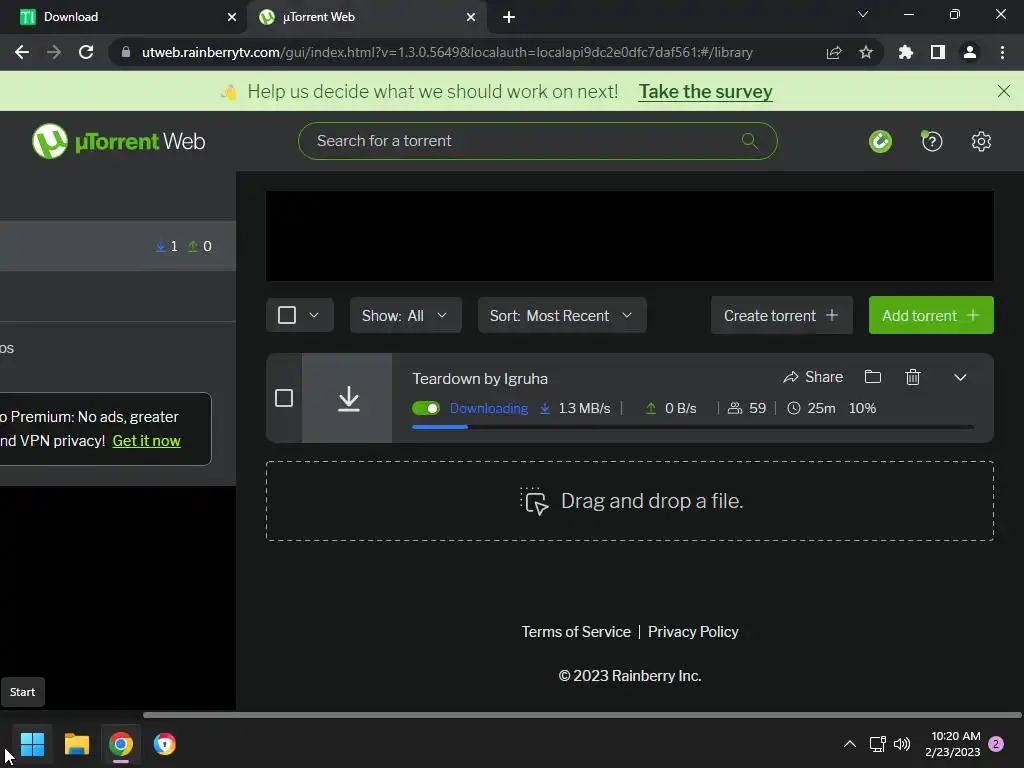Click the Teardown download progress bar
Screen dimensions: 1024x768
(x=692, y=427)
